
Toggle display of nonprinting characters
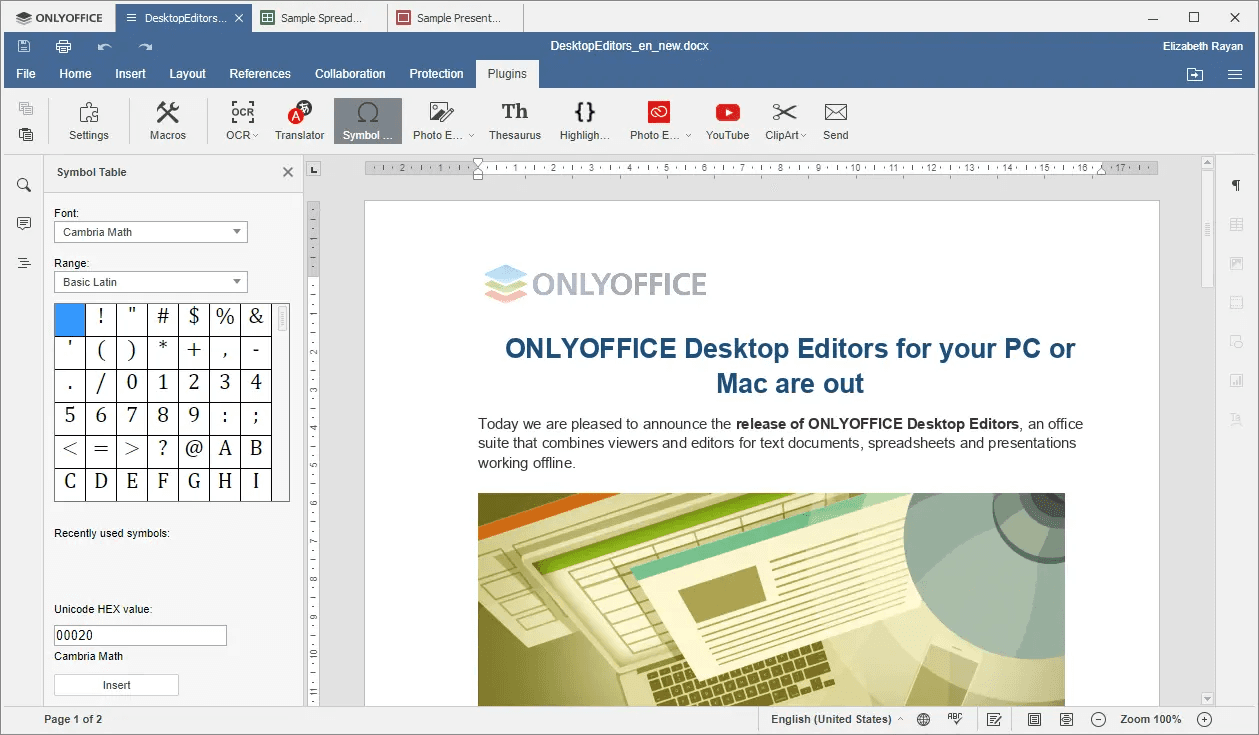pyautogui.click(x=1236, y=185)
